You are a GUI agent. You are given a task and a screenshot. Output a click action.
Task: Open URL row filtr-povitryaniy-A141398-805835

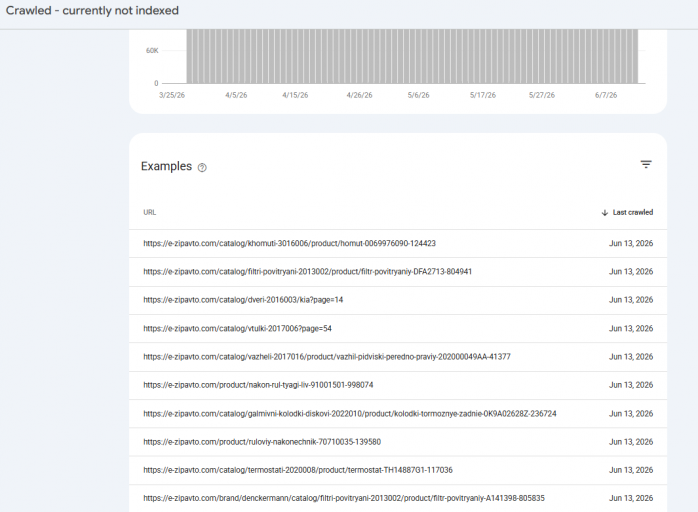click(398, 498)
